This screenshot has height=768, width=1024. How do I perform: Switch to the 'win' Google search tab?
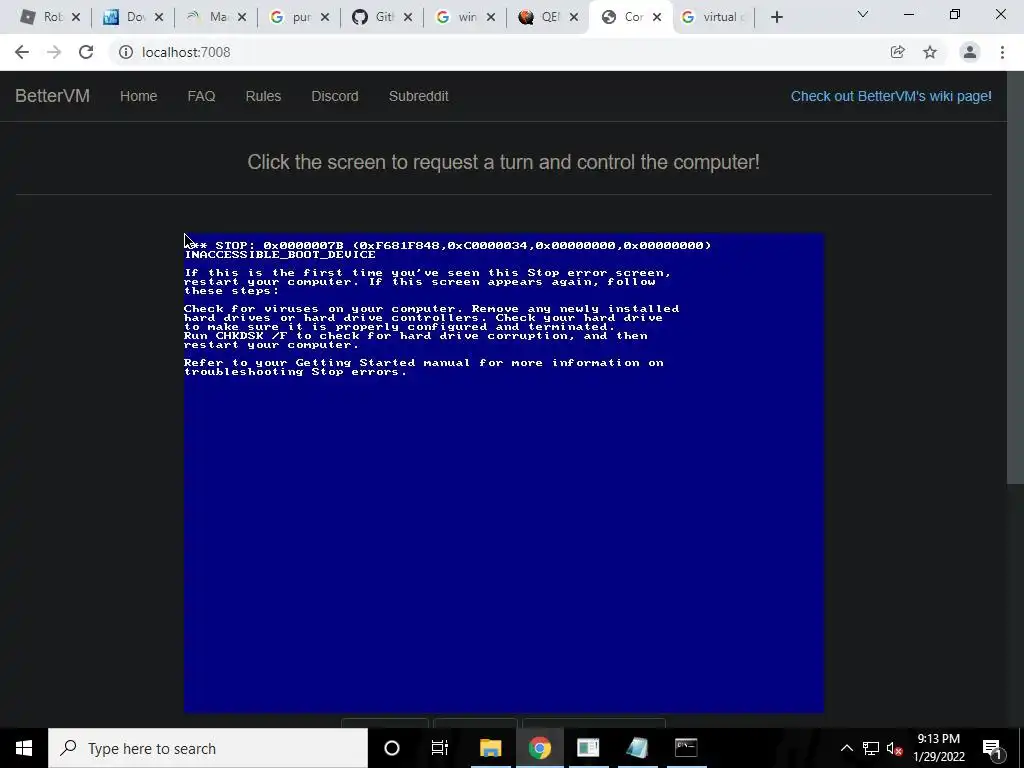coord(464,17)
